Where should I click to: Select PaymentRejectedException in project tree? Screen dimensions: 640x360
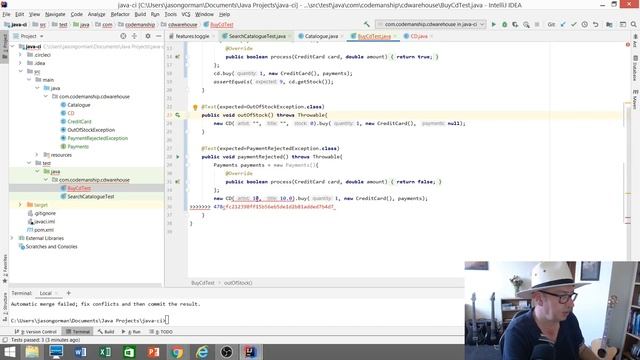97,138
